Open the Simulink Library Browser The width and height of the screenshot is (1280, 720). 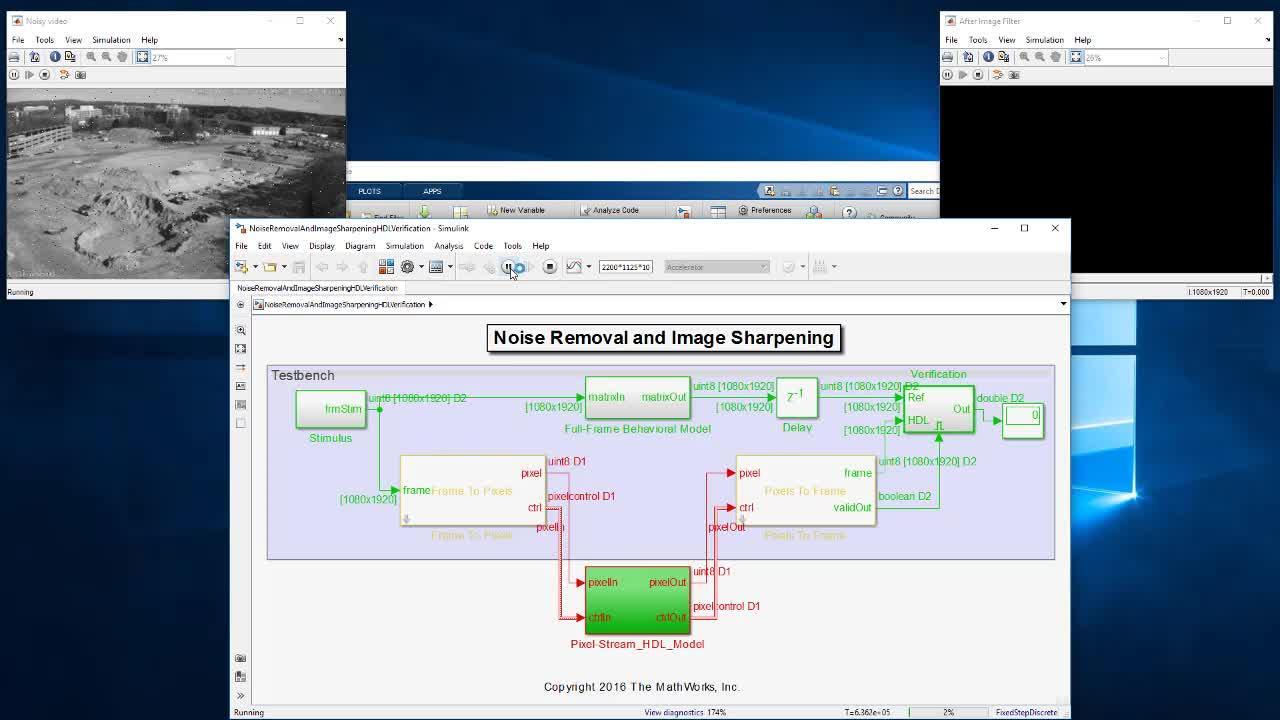(x=386, y=267)
